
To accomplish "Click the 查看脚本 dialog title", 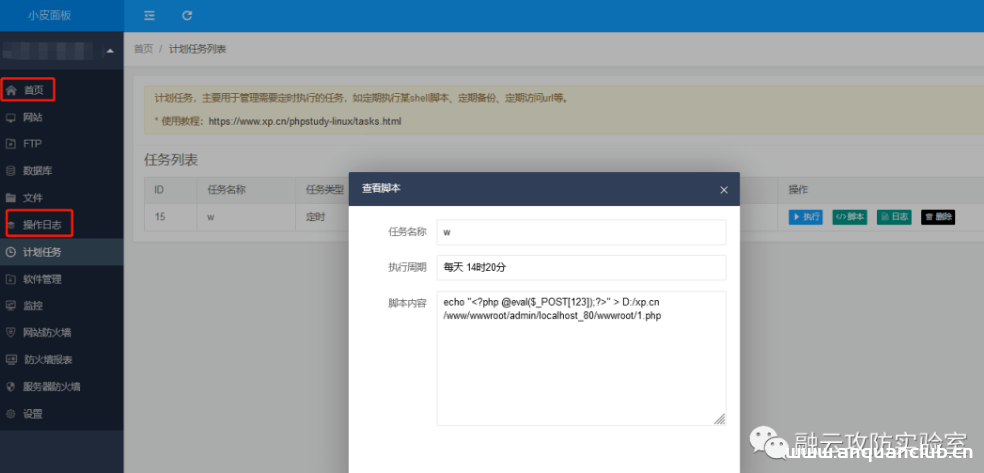I will point(382,188).
